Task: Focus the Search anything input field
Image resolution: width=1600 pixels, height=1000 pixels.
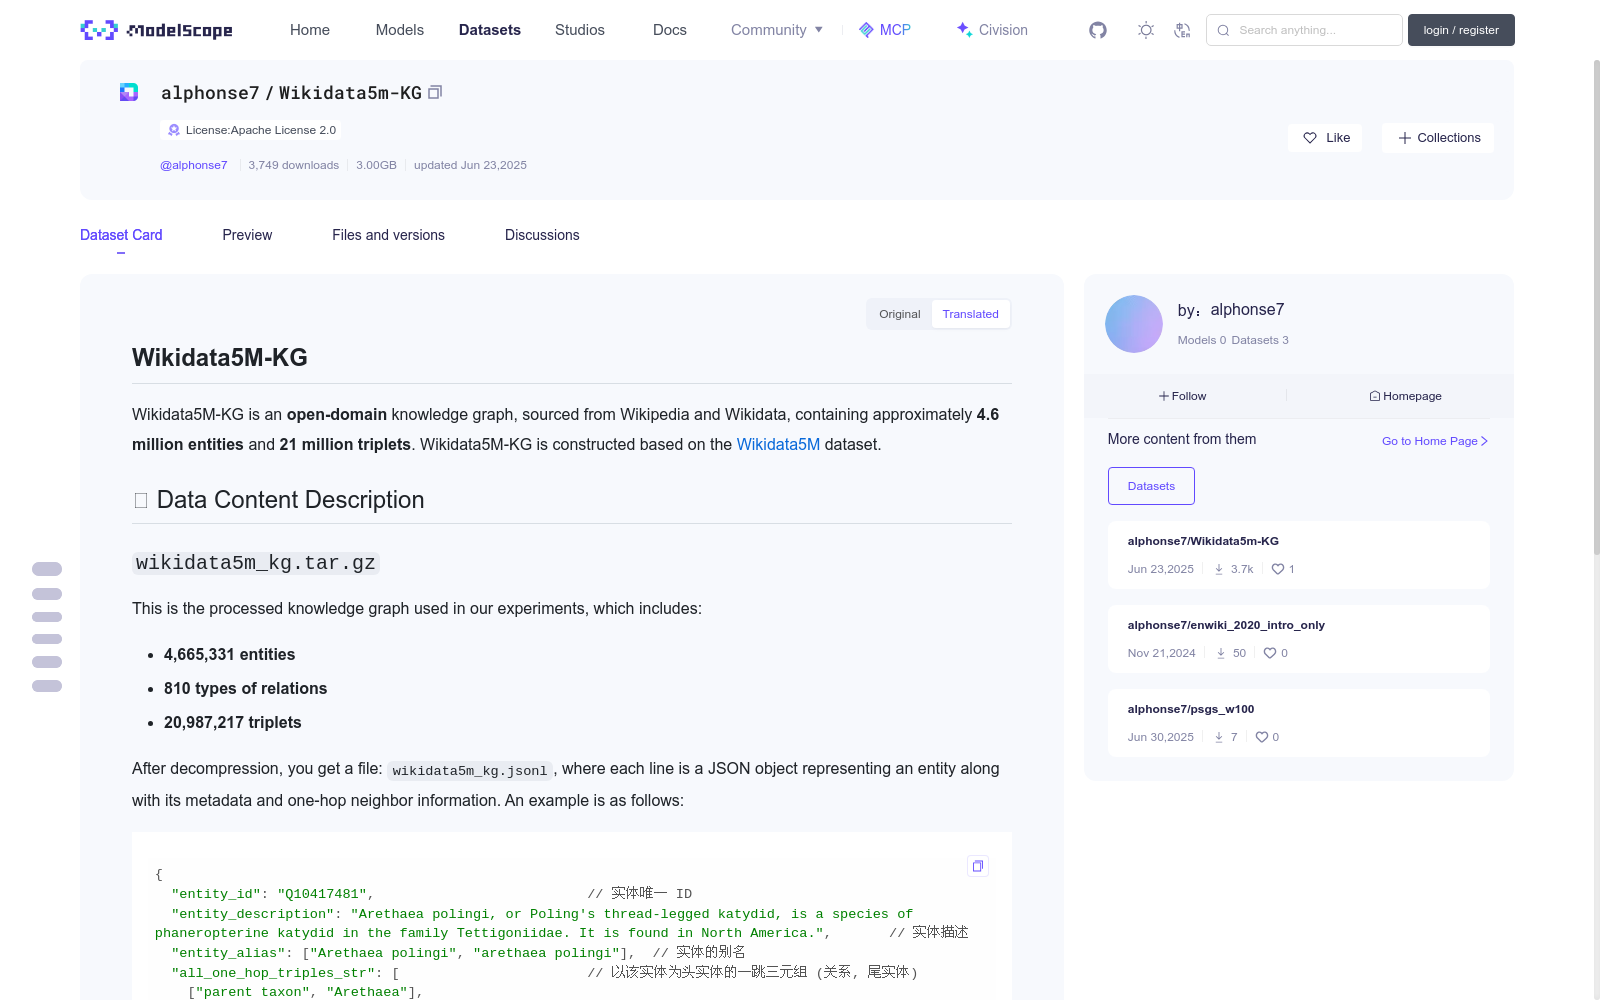Action: (1304, 30)
